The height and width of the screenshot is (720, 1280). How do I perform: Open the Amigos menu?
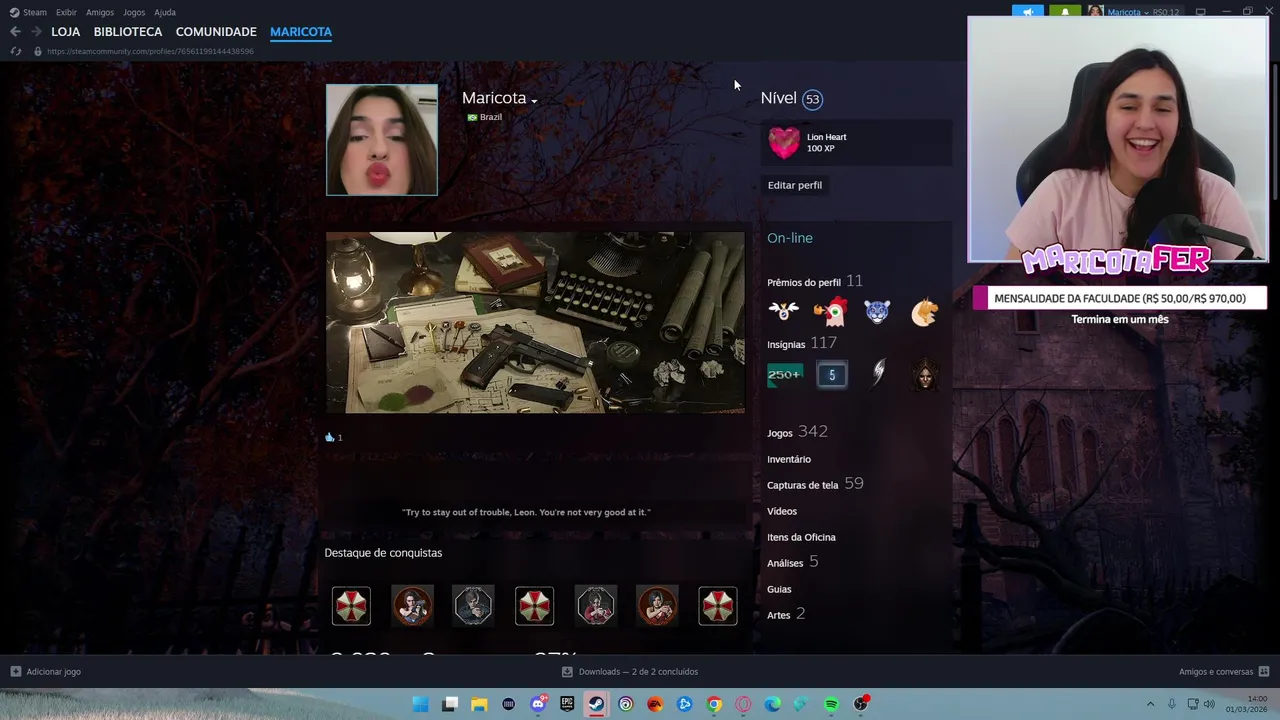tap(100, 12)
